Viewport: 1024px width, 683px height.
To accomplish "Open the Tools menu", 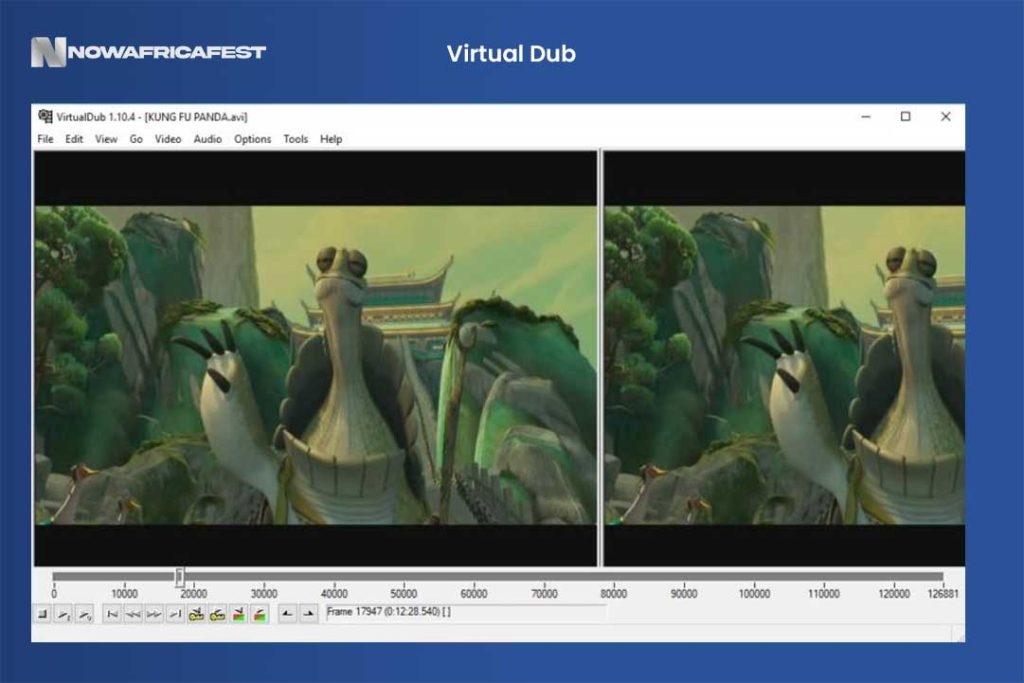I will (295, 139).
